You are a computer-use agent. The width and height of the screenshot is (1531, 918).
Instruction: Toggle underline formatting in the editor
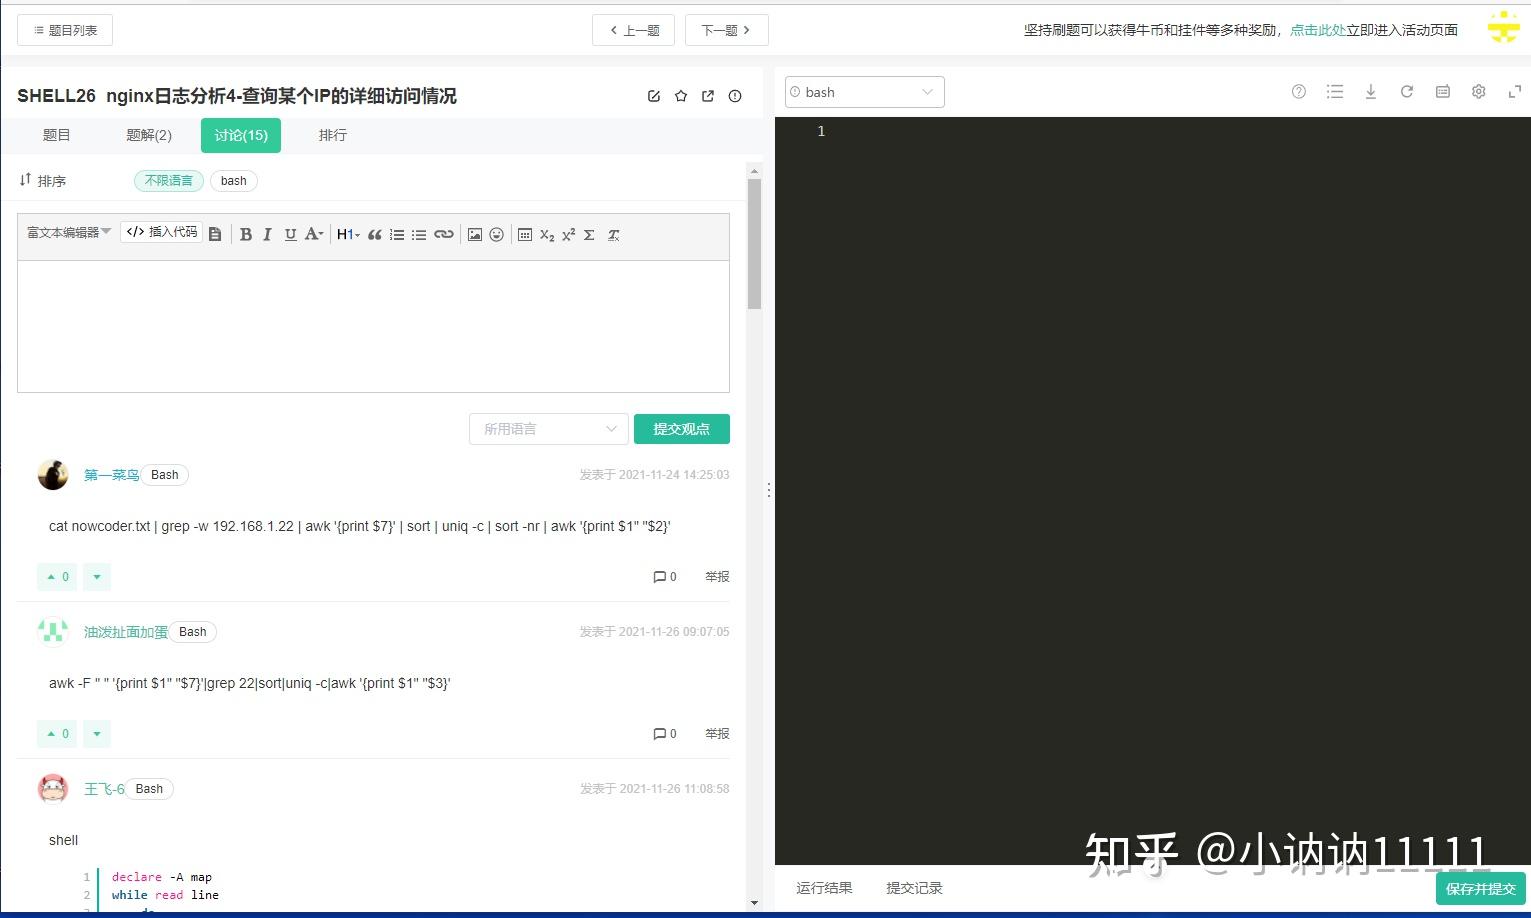tap(290, 234)
